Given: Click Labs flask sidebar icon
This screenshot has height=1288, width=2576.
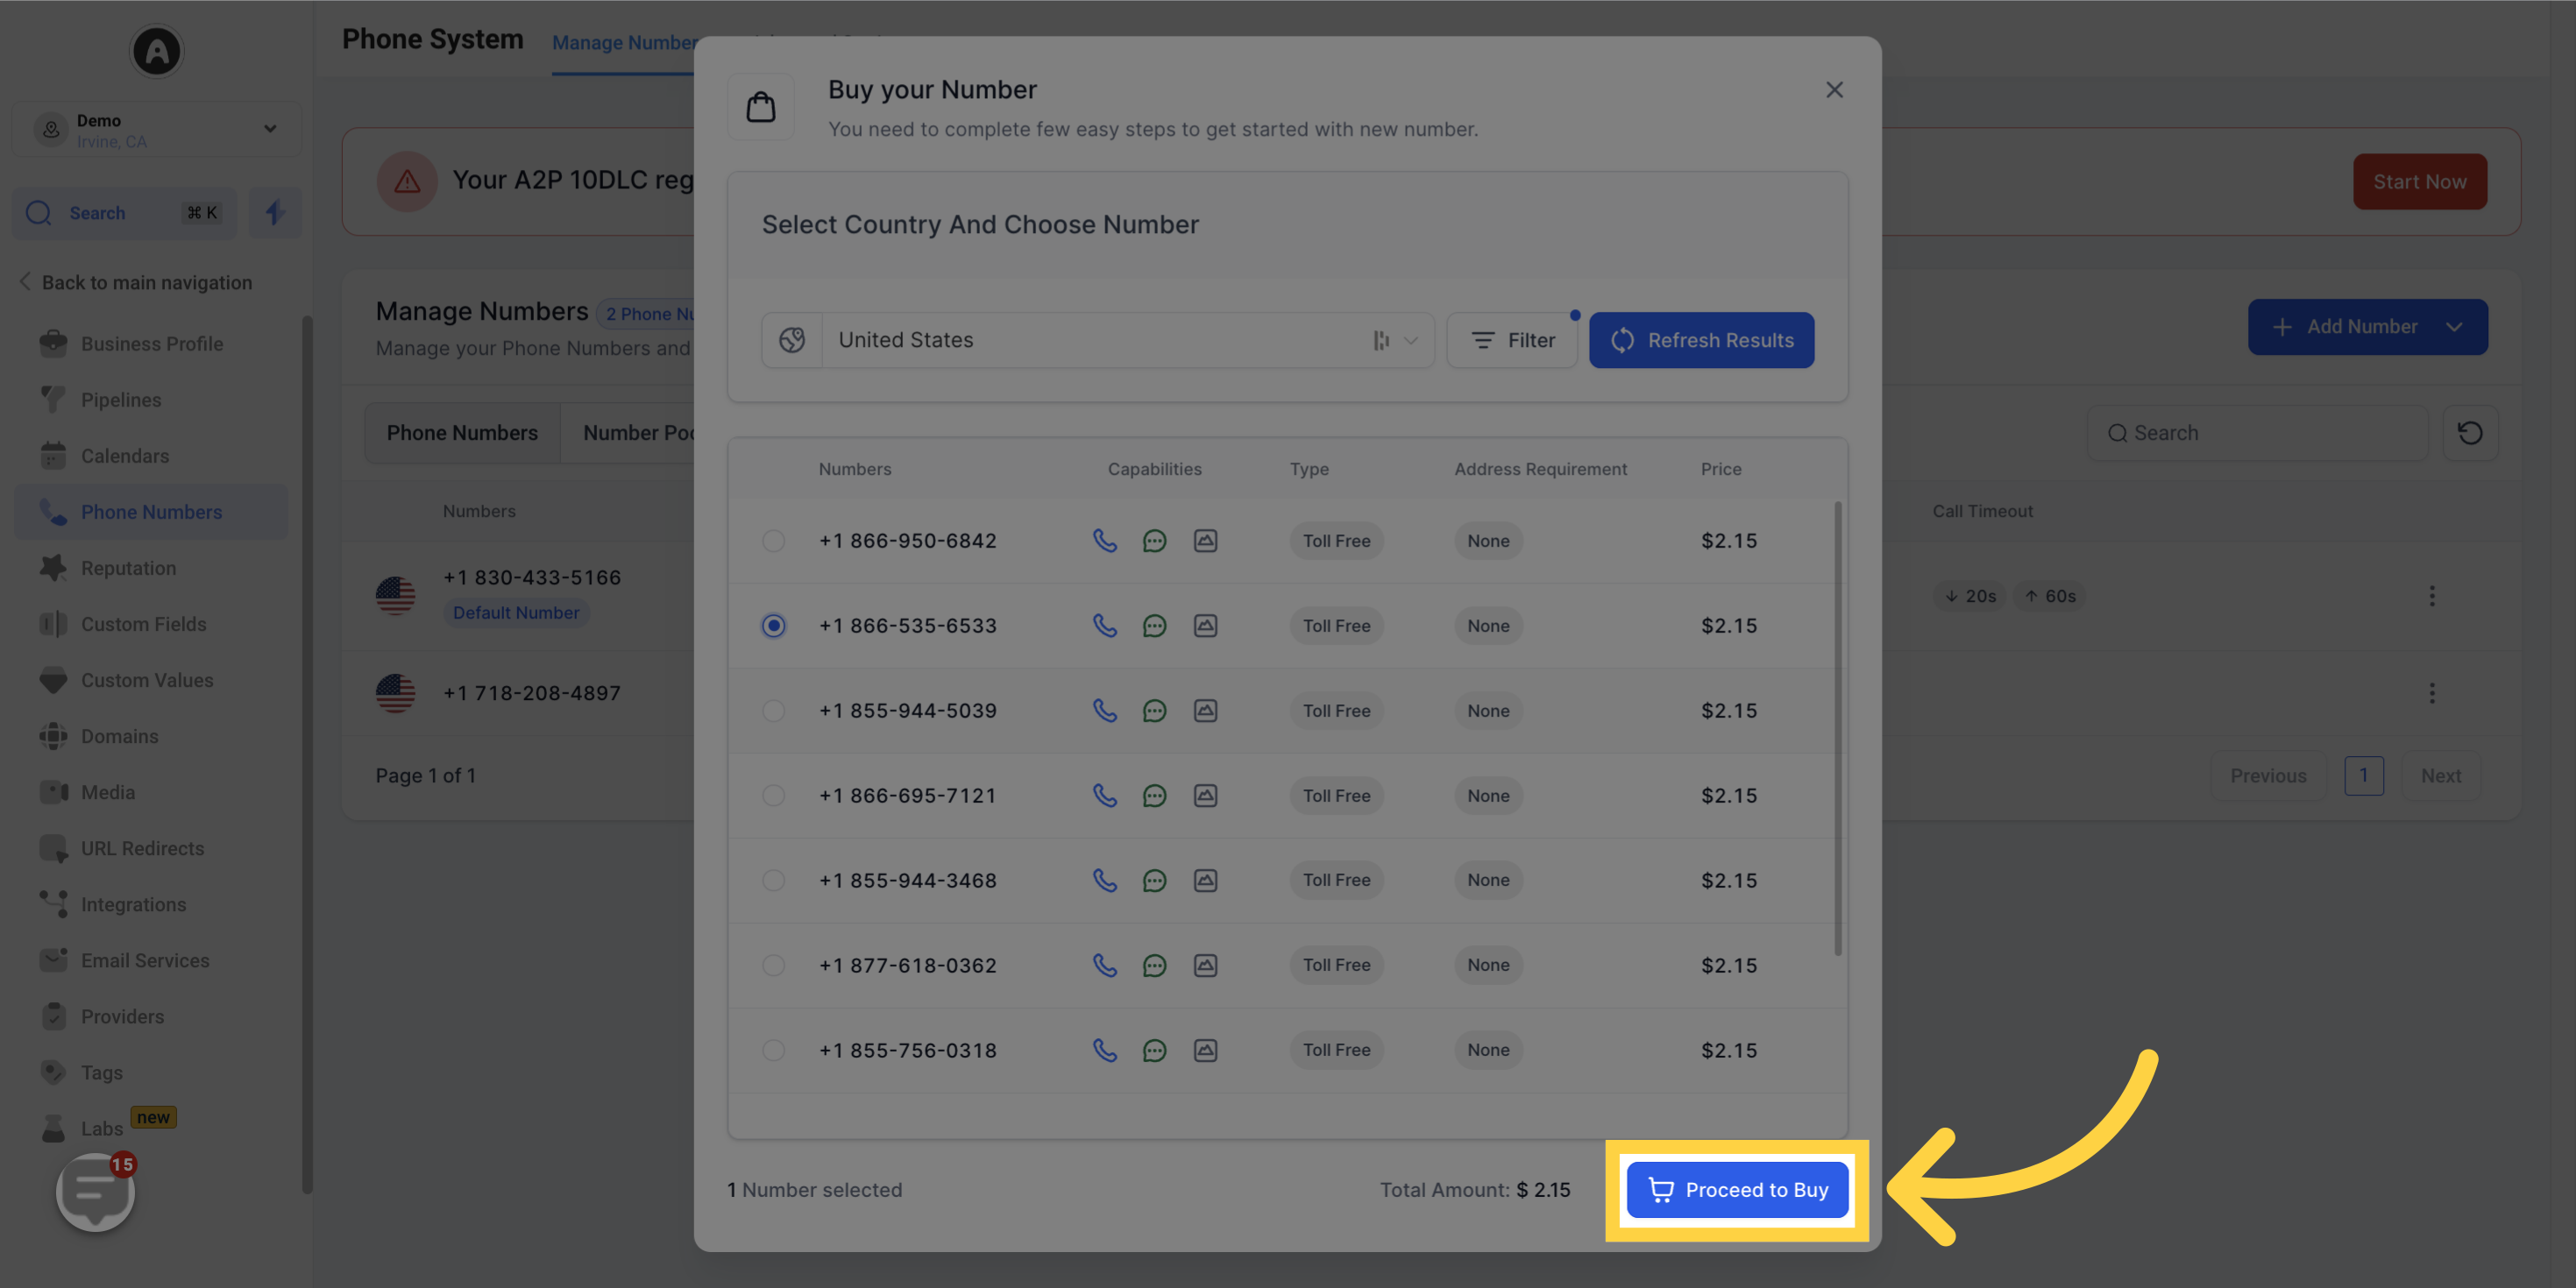Looking at the screenshot, I should [53, 1128].
